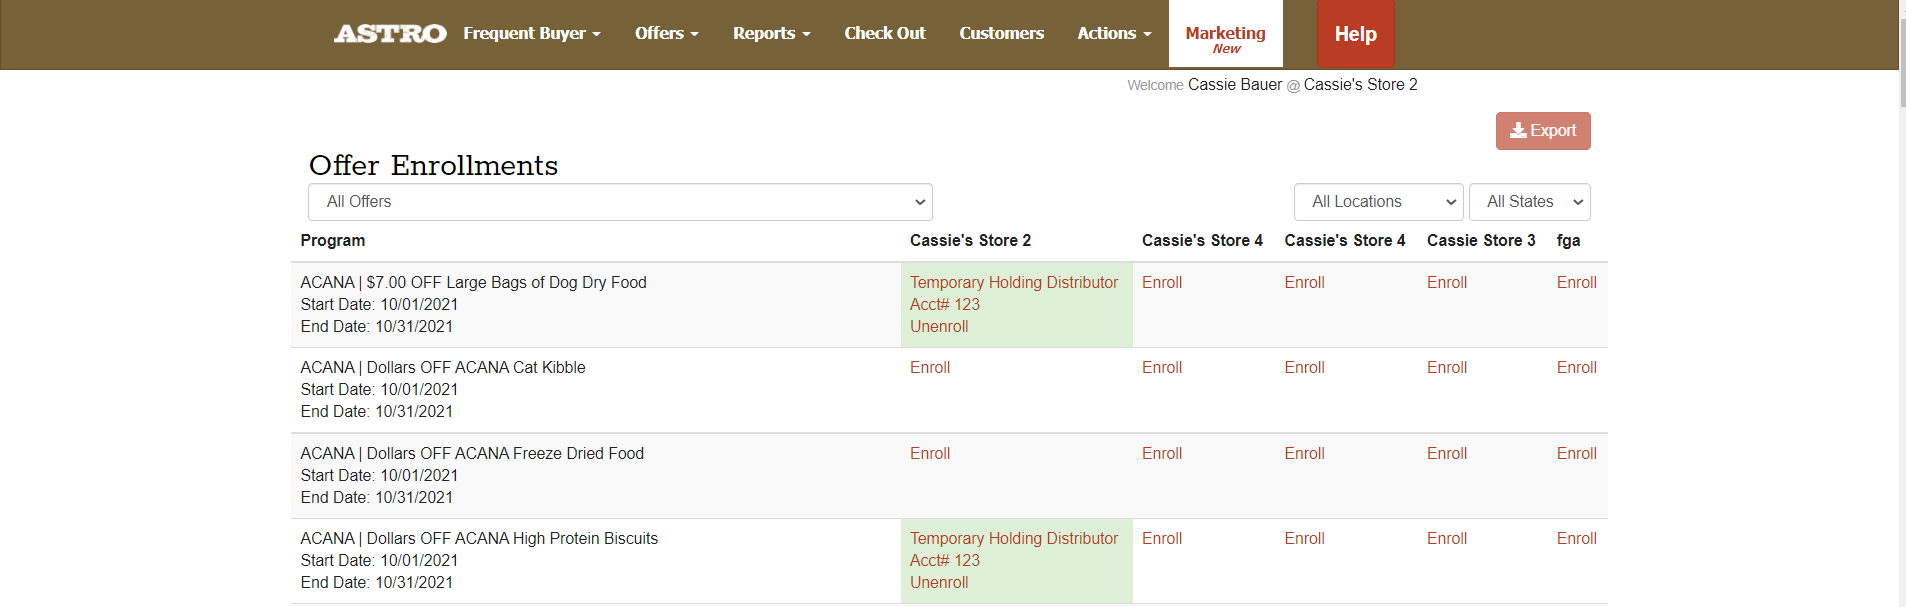The height and width of the screenshot is (607, 1906).
Task: Expand the Offers menu
Action: (x=666, y=34)
